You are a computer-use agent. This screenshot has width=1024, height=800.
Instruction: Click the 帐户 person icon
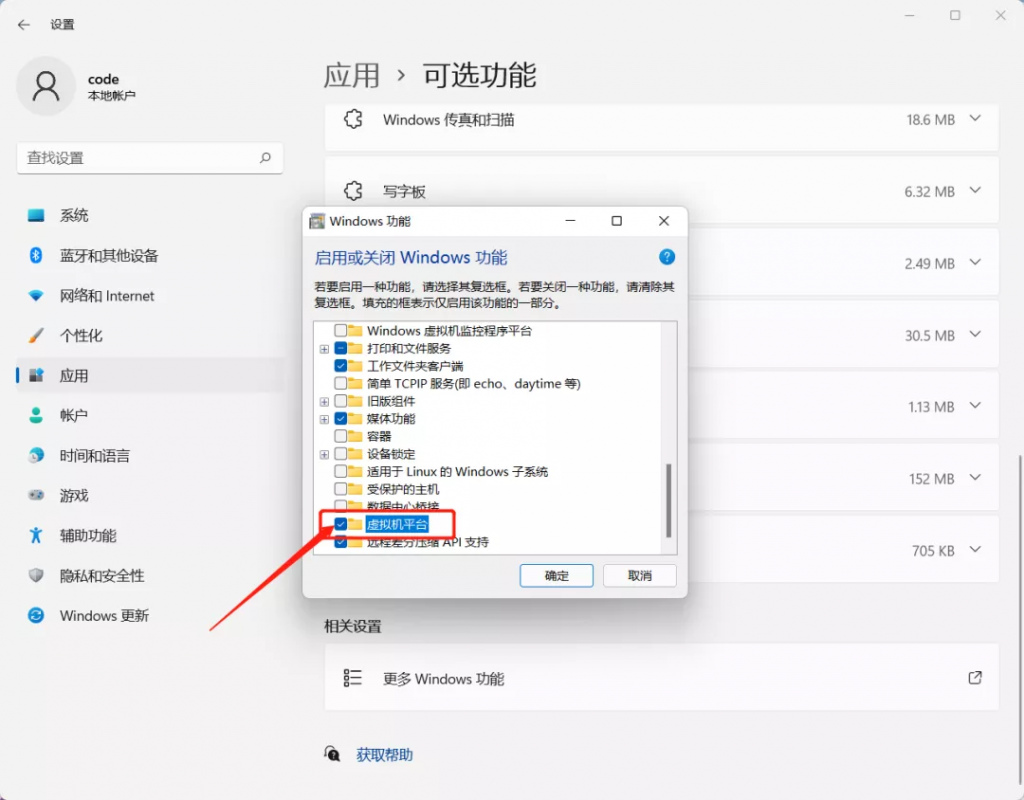tap(36, 415)
